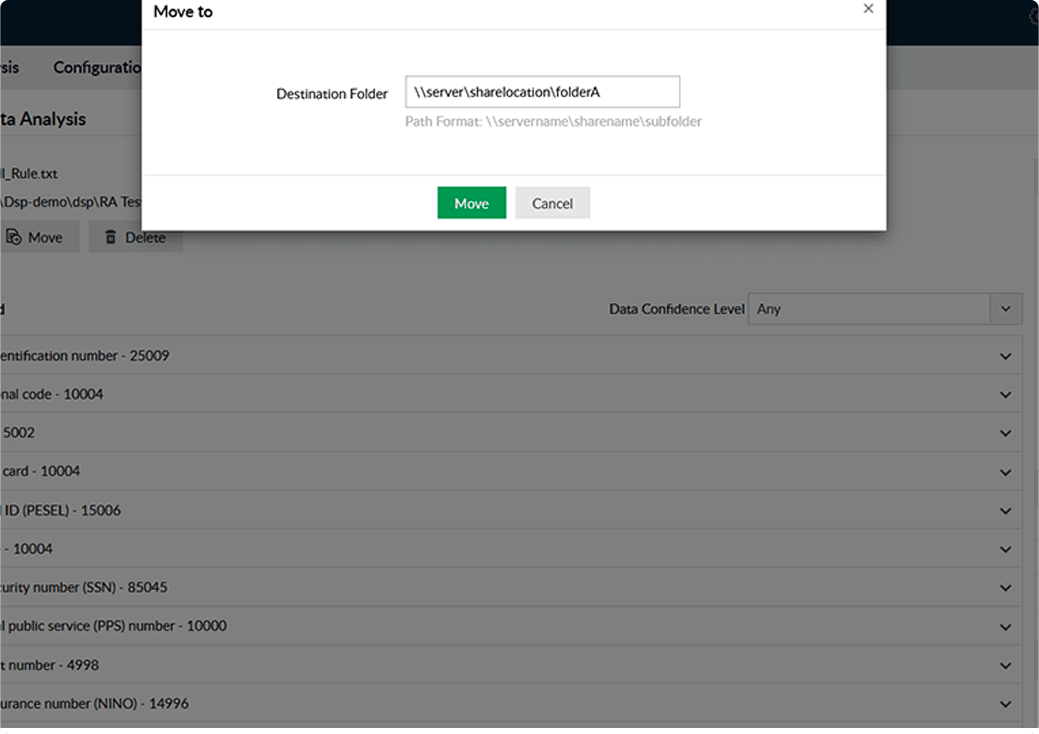1039x734 pixels.
Task: Click the Delete trash icon
Action: click(111, 237)
